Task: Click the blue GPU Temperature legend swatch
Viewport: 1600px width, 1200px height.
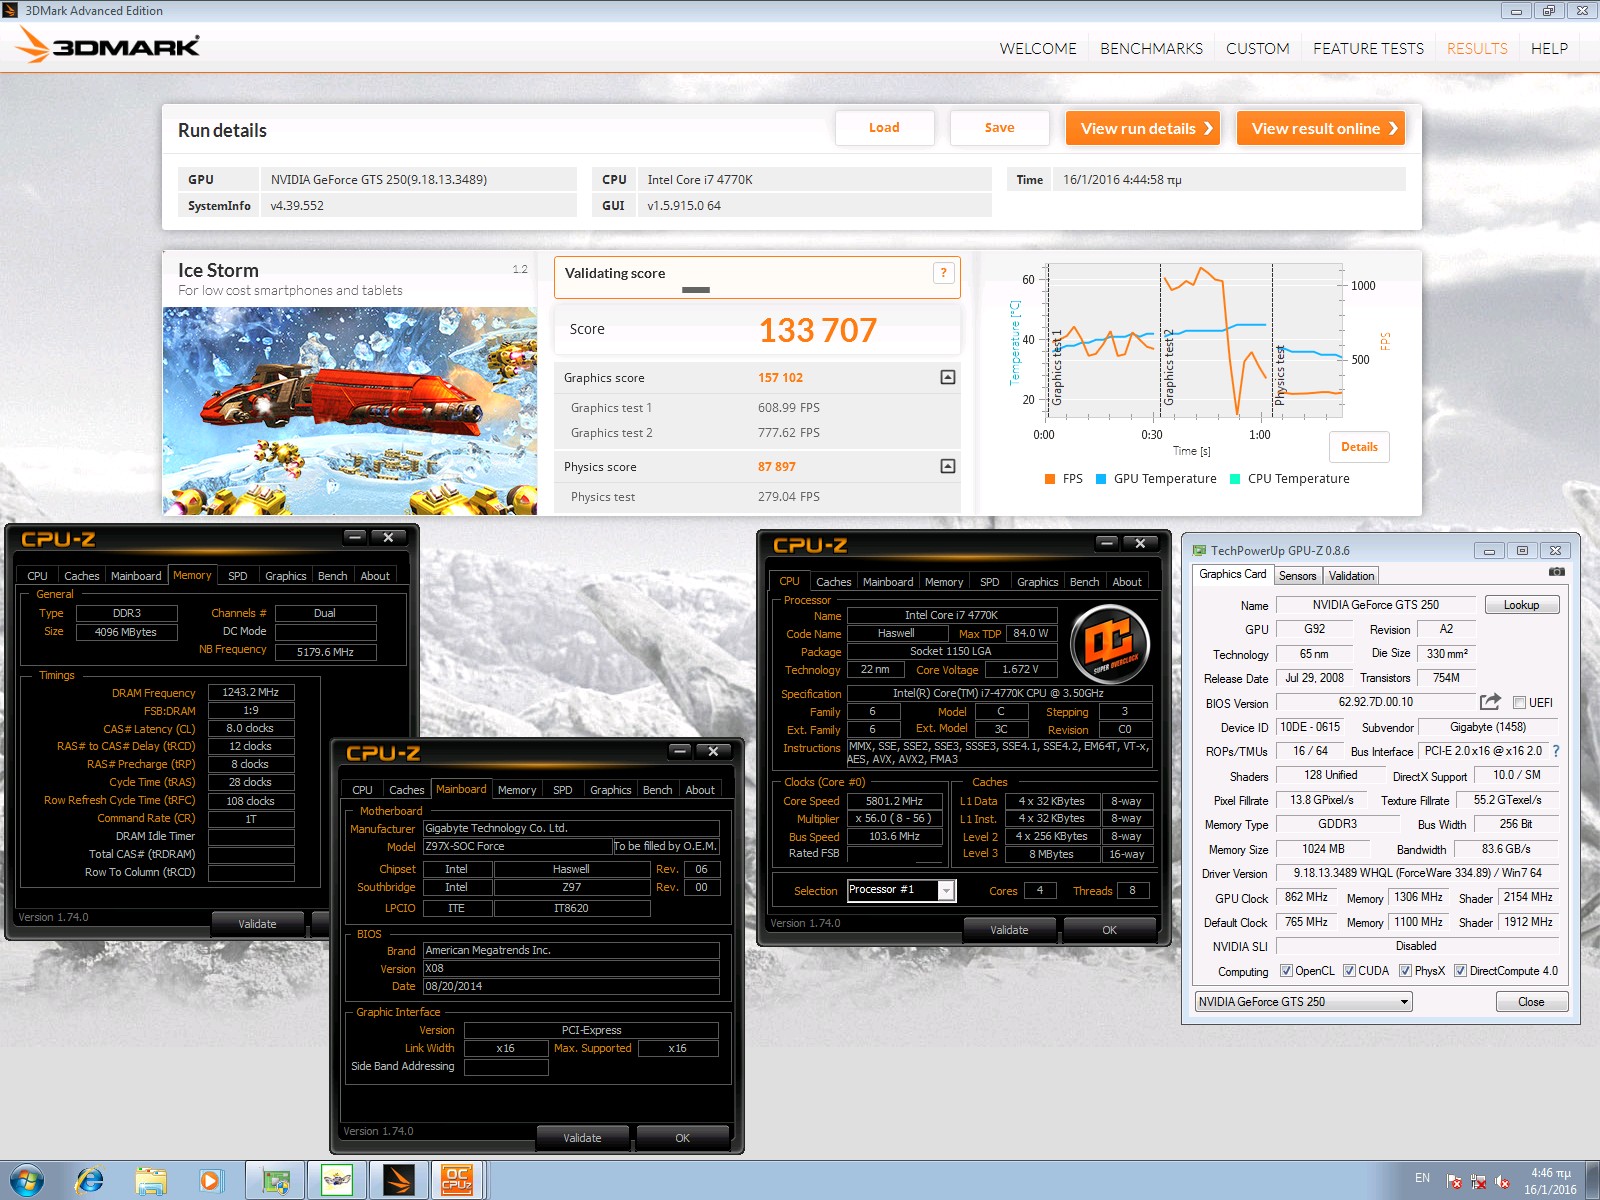Action: pos(1101,479)
